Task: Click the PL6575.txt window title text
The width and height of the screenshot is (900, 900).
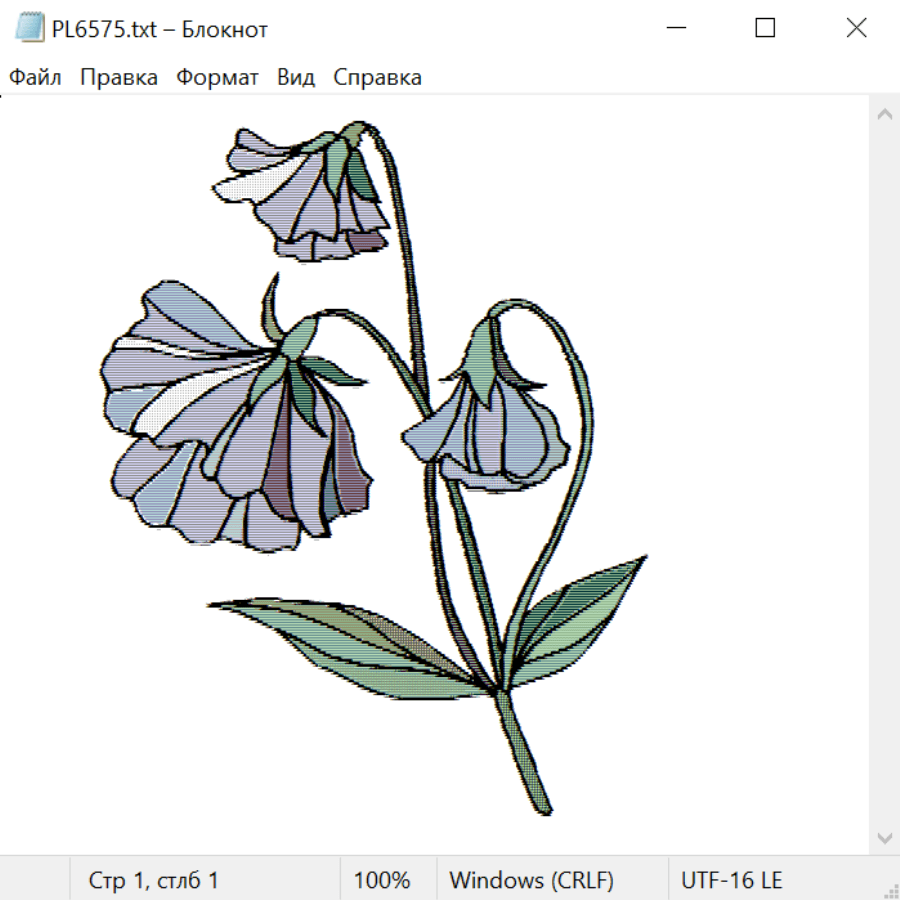Action: (160, 29)
